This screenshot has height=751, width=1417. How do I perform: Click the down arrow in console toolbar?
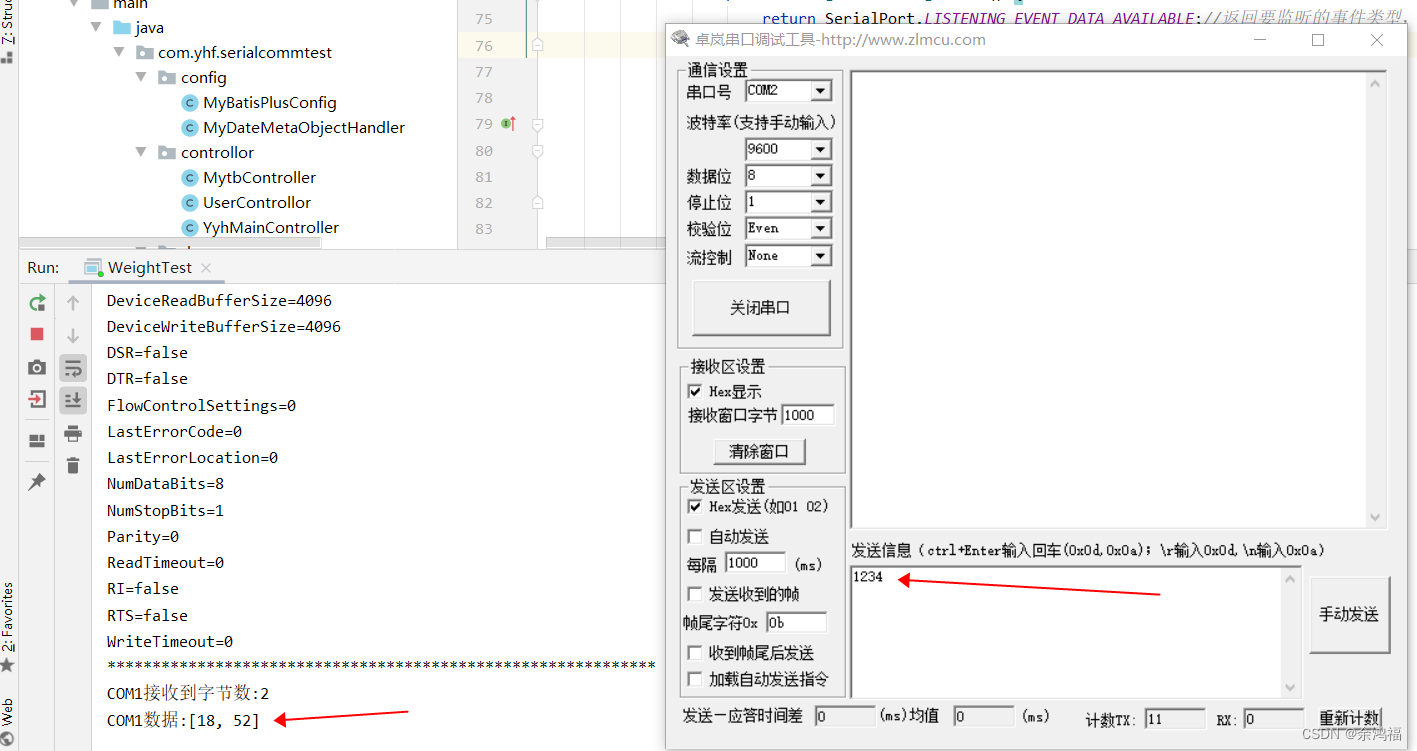pos(73,335)
